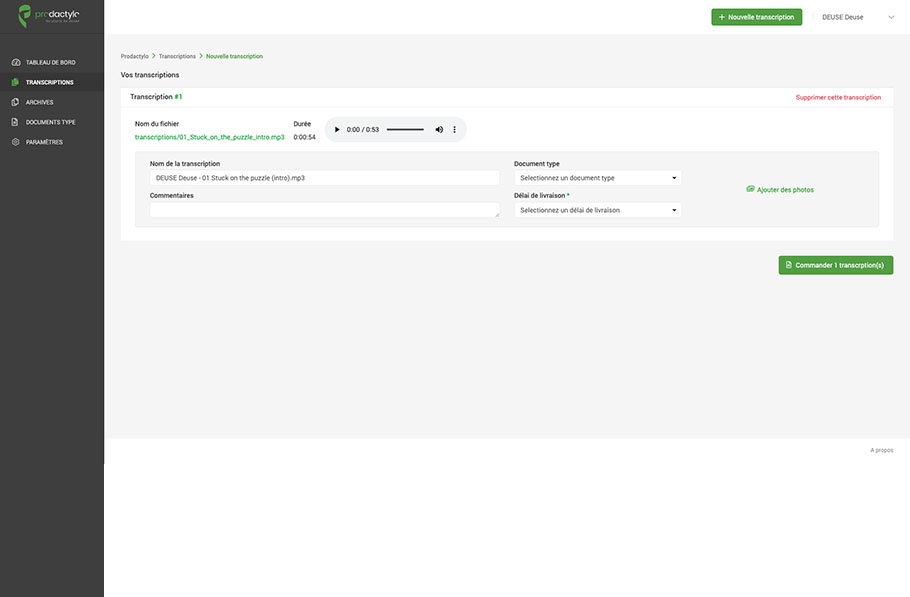Image resolution: width=910 pixels, height=597 pixels.
Task: Open audio player more options menu
Action: coord(455,130)
